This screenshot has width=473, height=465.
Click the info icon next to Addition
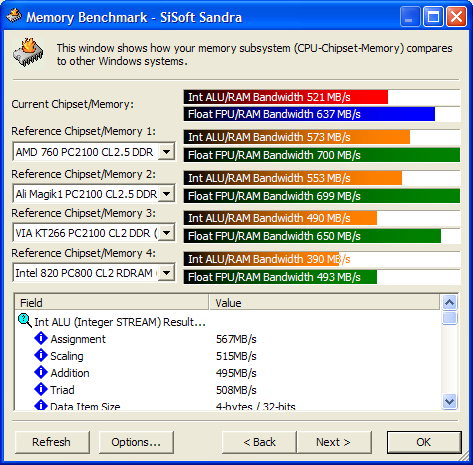41,372
